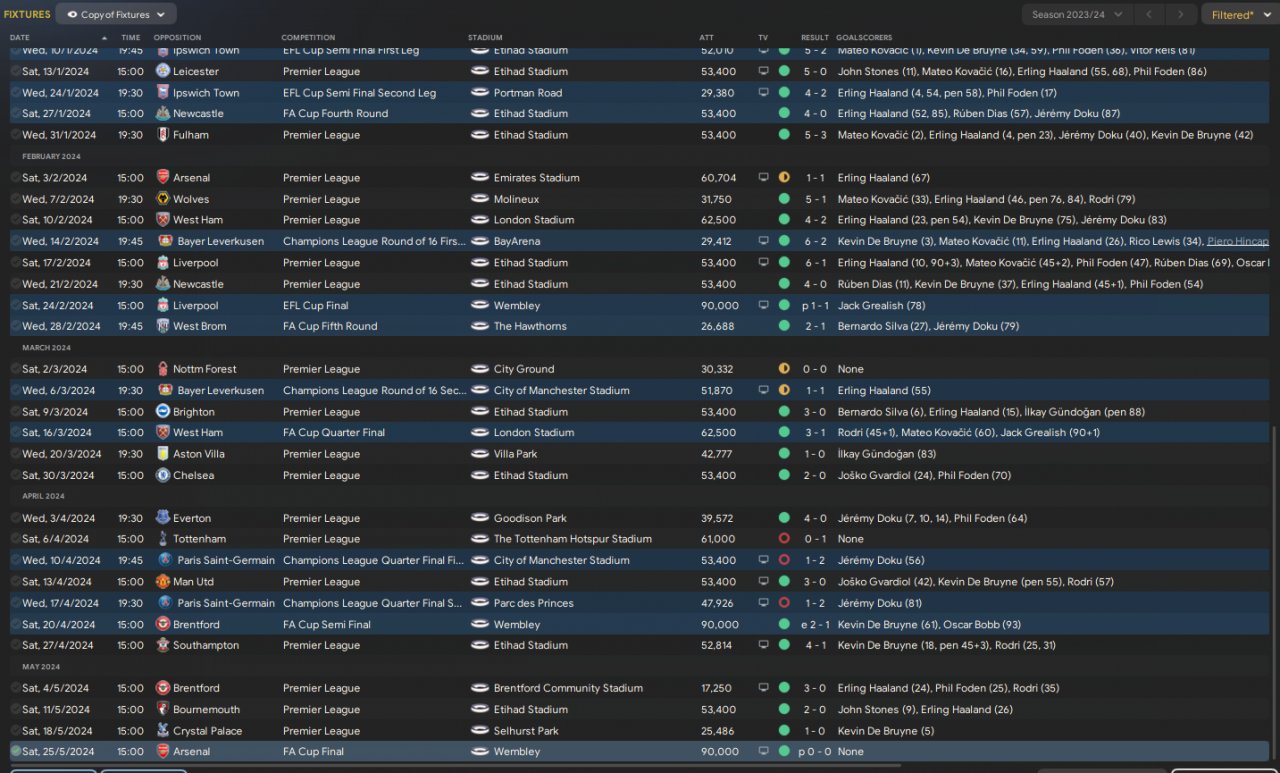Click the May 2024 month header
The height and width of the screenshot is (773, 1280).
tap(42, 667)
